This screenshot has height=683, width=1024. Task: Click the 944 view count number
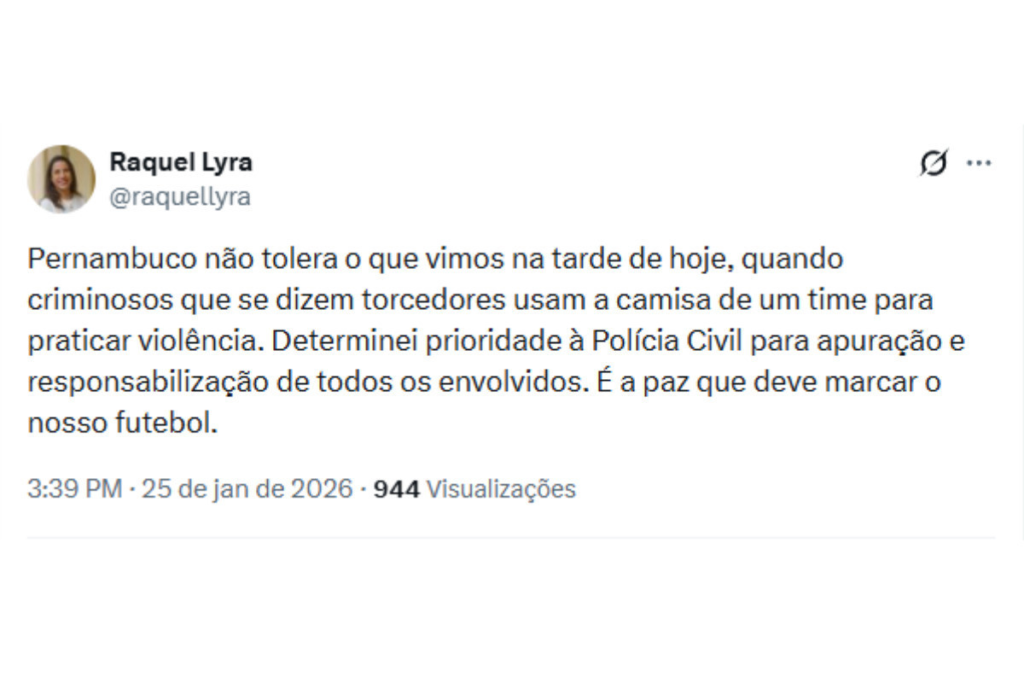coord(396,489)
